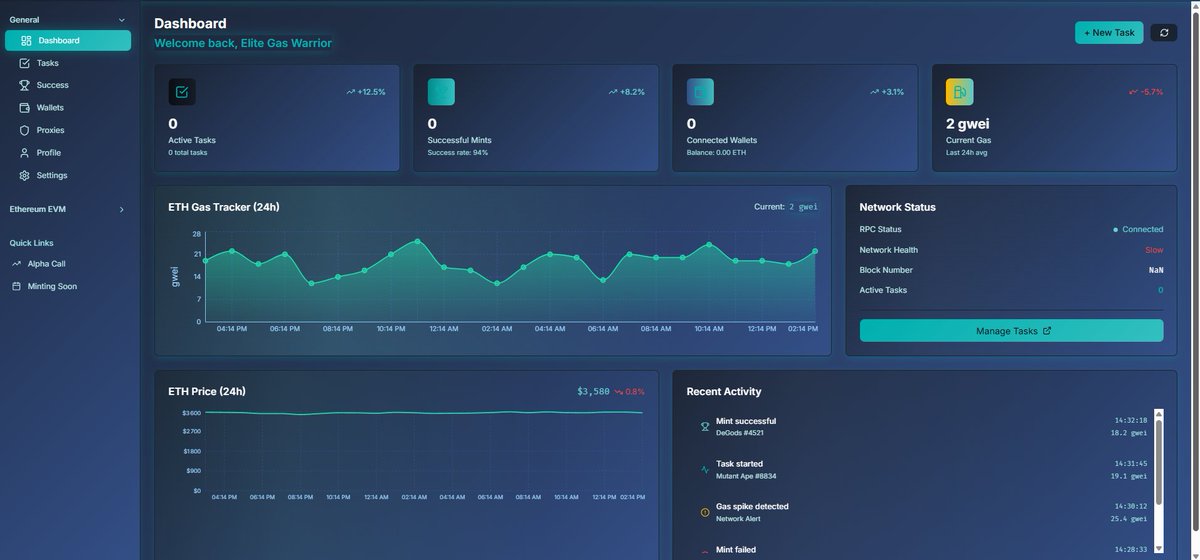Click the Mutant Ape #8834 activity detail

(745, 476)
